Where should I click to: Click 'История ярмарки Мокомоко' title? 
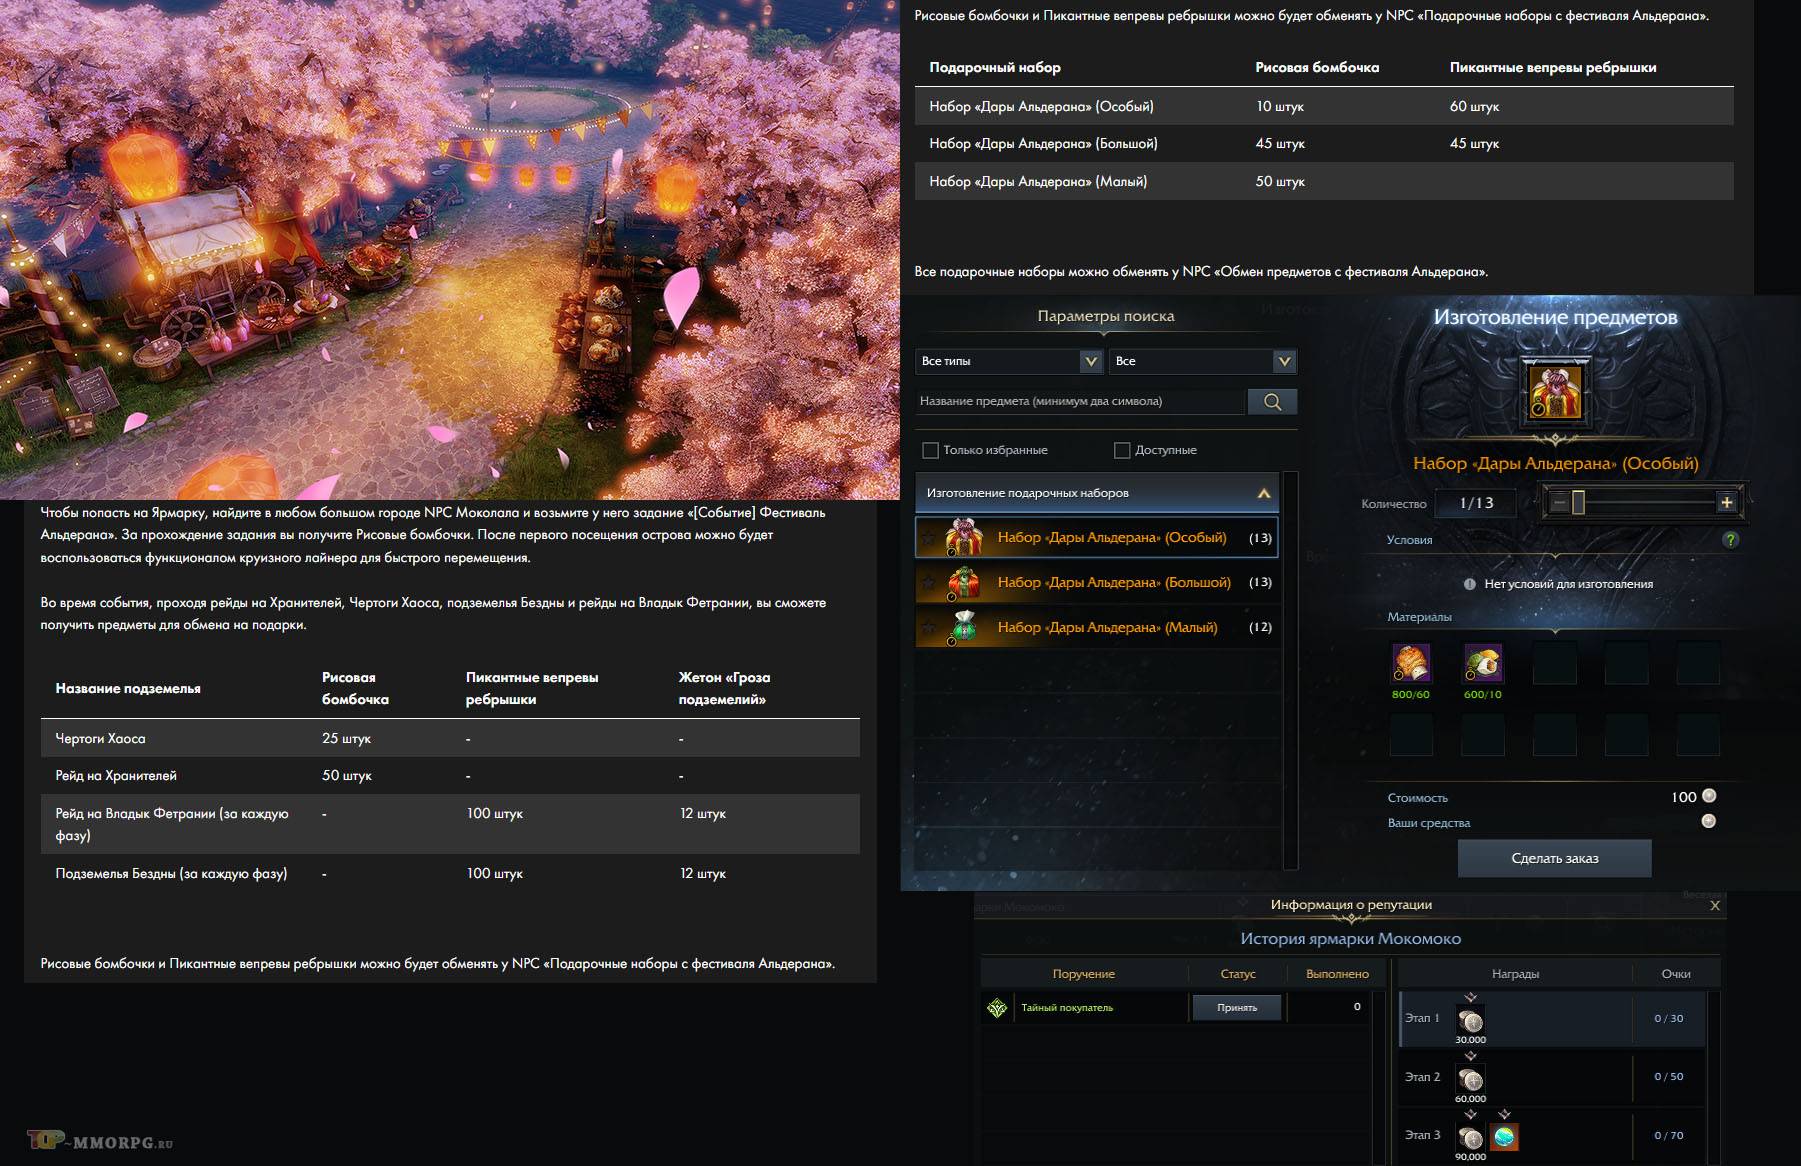(1350, 939)
